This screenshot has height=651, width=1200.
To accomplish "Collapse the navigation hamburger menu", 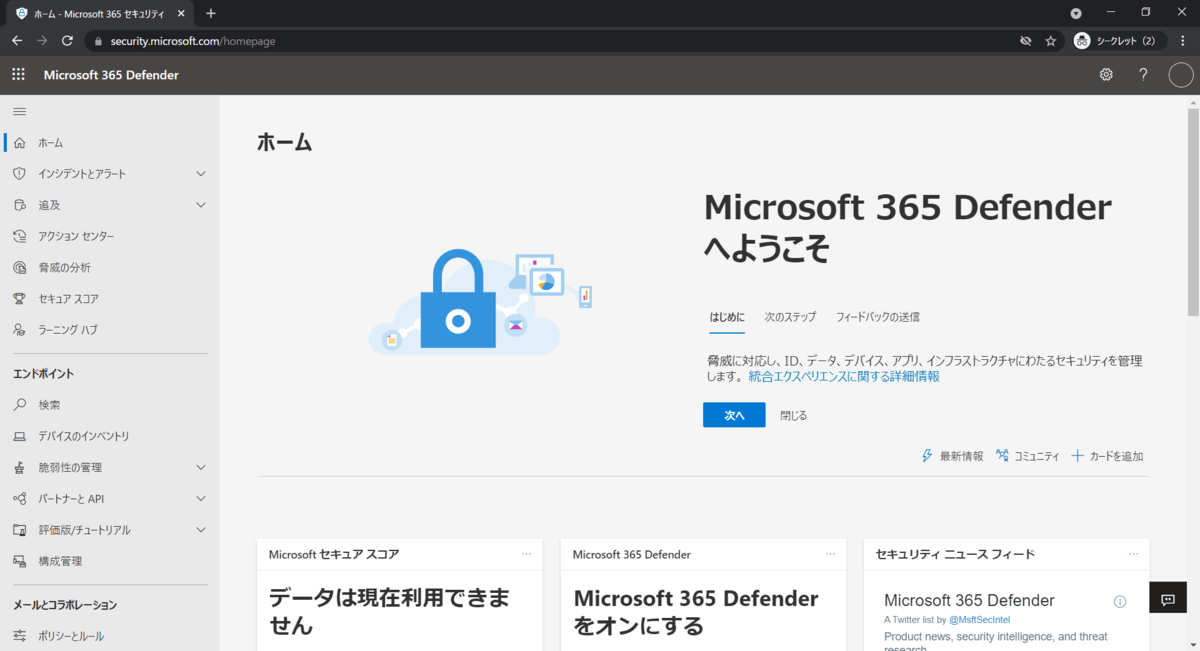I will [x=19, y=111].
